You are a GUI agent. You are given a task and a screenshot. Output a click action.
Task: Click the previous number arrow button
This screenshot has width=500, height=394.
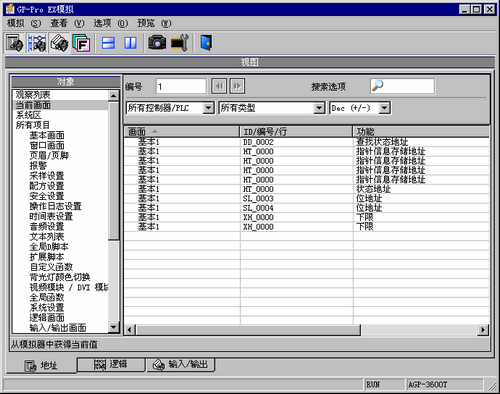[219, 86]
